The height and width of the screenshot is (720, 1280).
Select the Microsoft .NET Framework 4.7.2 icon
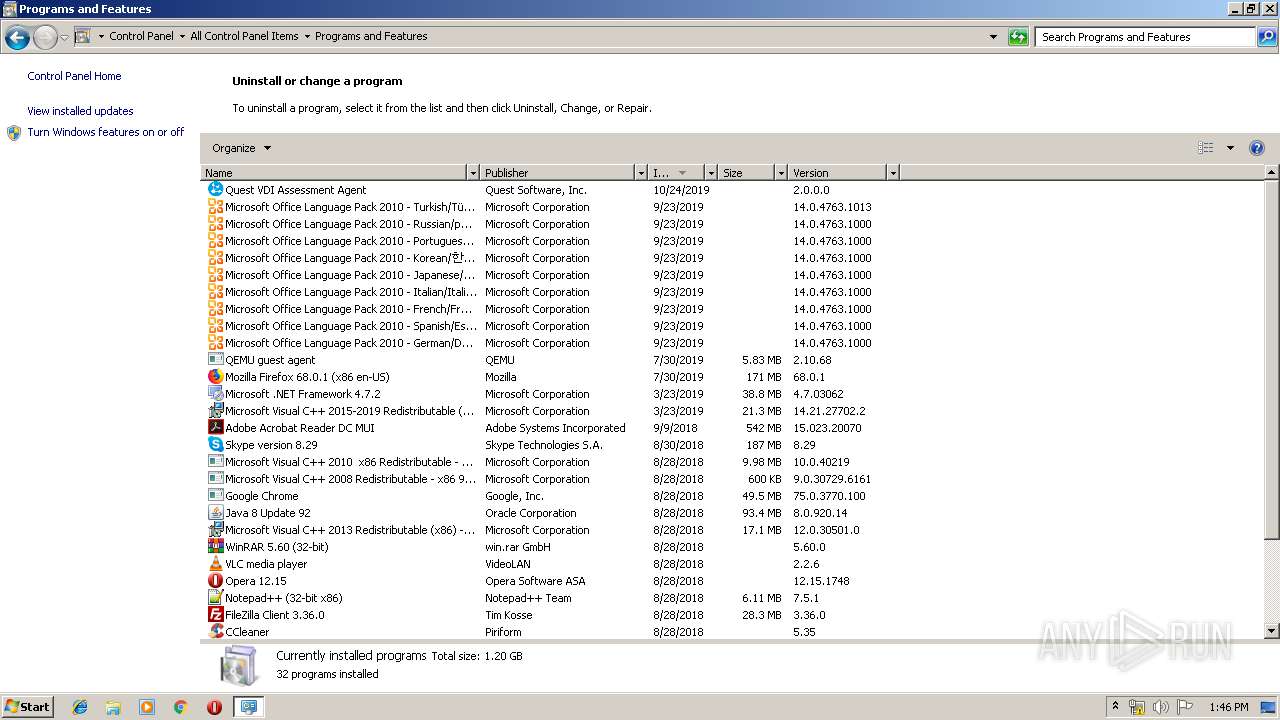click(x=215, y=393)
